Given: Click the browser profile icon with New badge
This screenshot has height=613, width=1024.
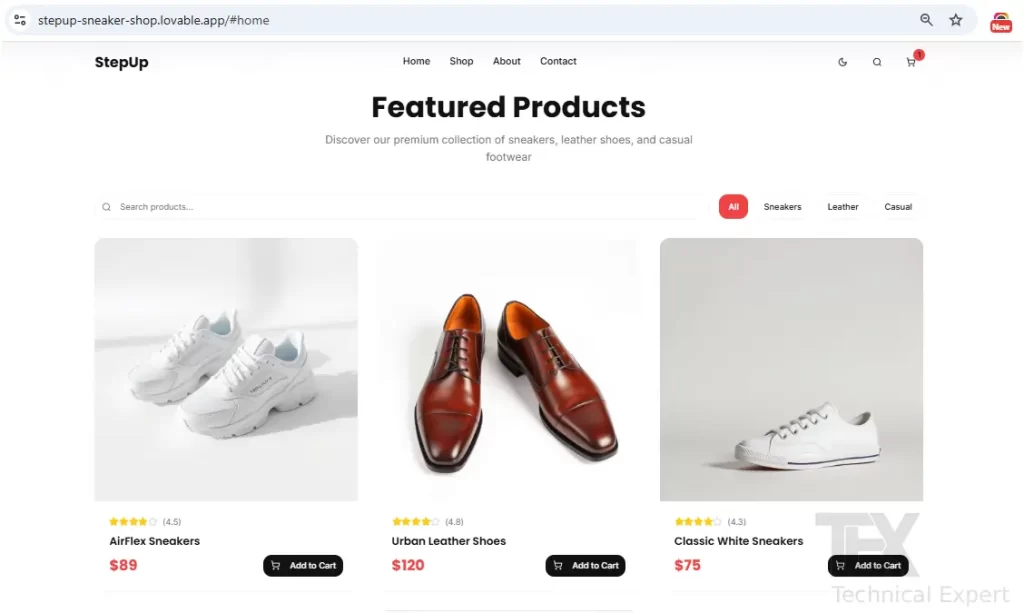Looking at the screenshot, I should pos(1001,20).
